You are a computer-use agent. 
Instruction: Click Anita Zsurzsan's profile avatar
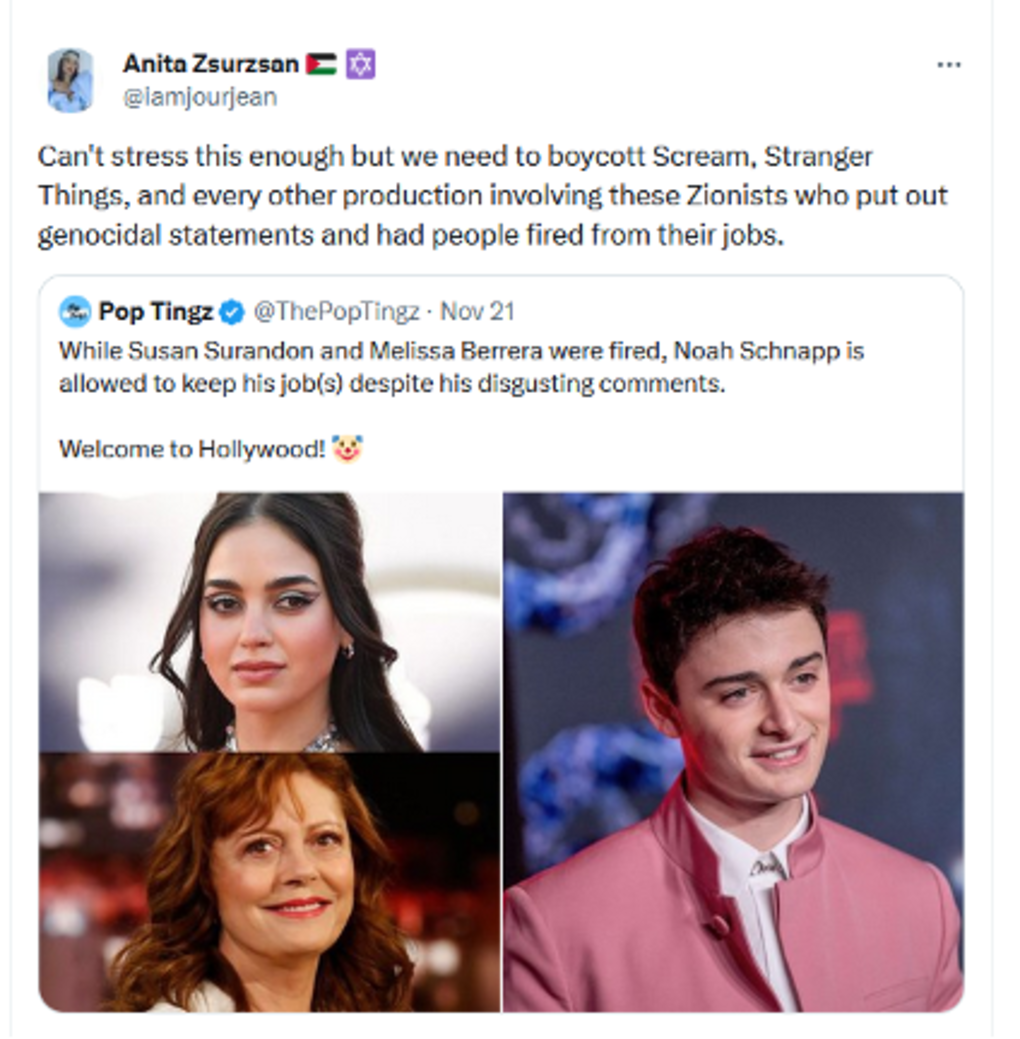[70, 80]
